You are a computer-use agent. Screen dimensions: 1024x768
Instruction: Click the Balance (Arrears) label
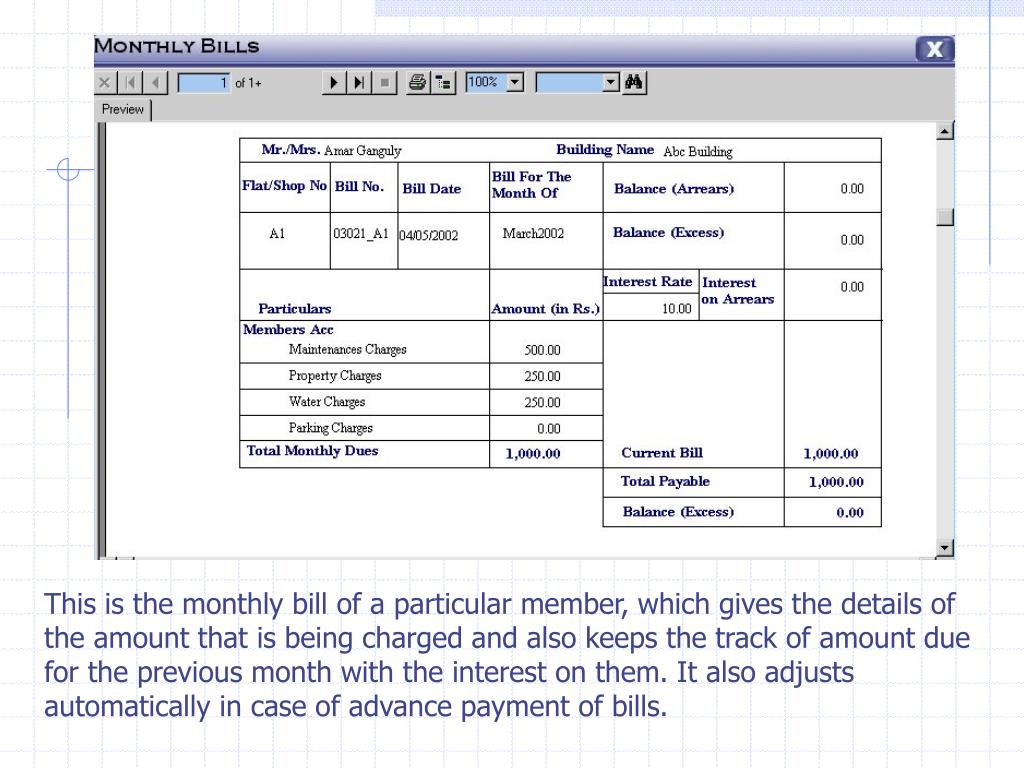(674, 189)
